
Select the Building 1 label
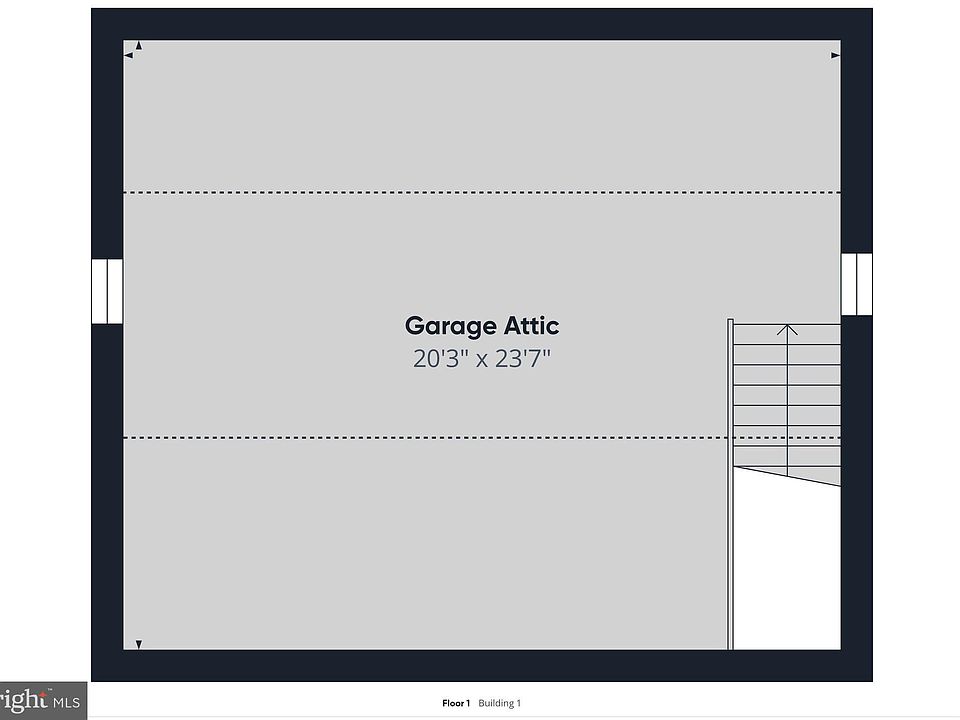pos(499,703)
